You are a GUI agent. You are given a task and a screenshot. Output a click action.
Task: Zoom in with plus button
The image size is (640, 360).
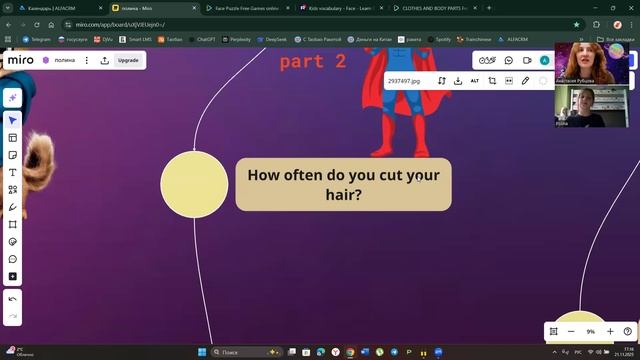pyautogui.click(x=610, y=331)
